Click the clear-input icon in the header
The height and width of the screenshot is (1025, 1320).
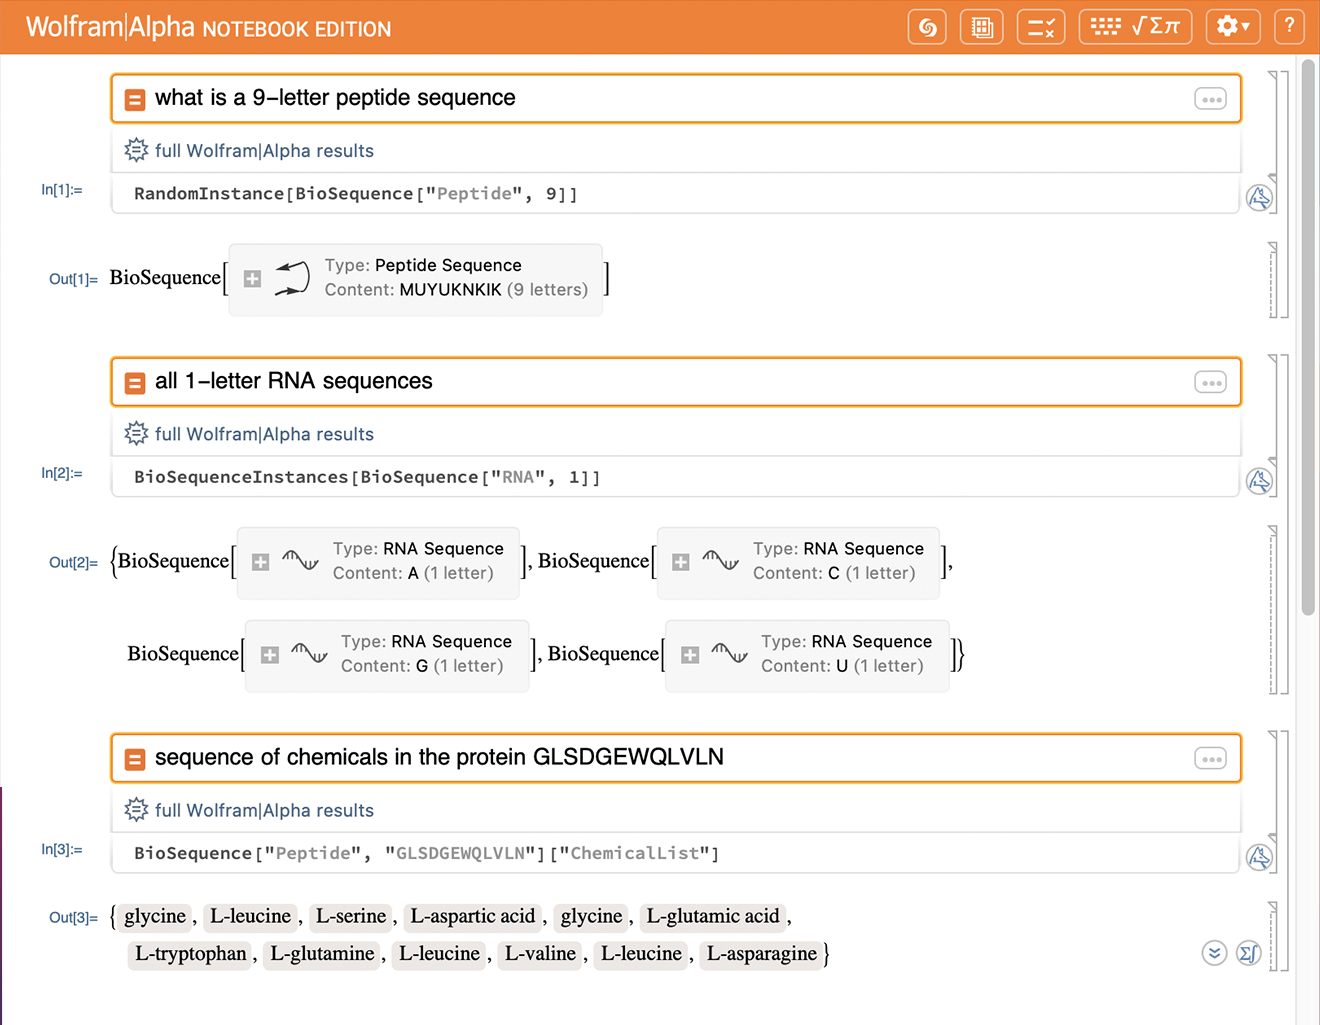pos(1041,27)
